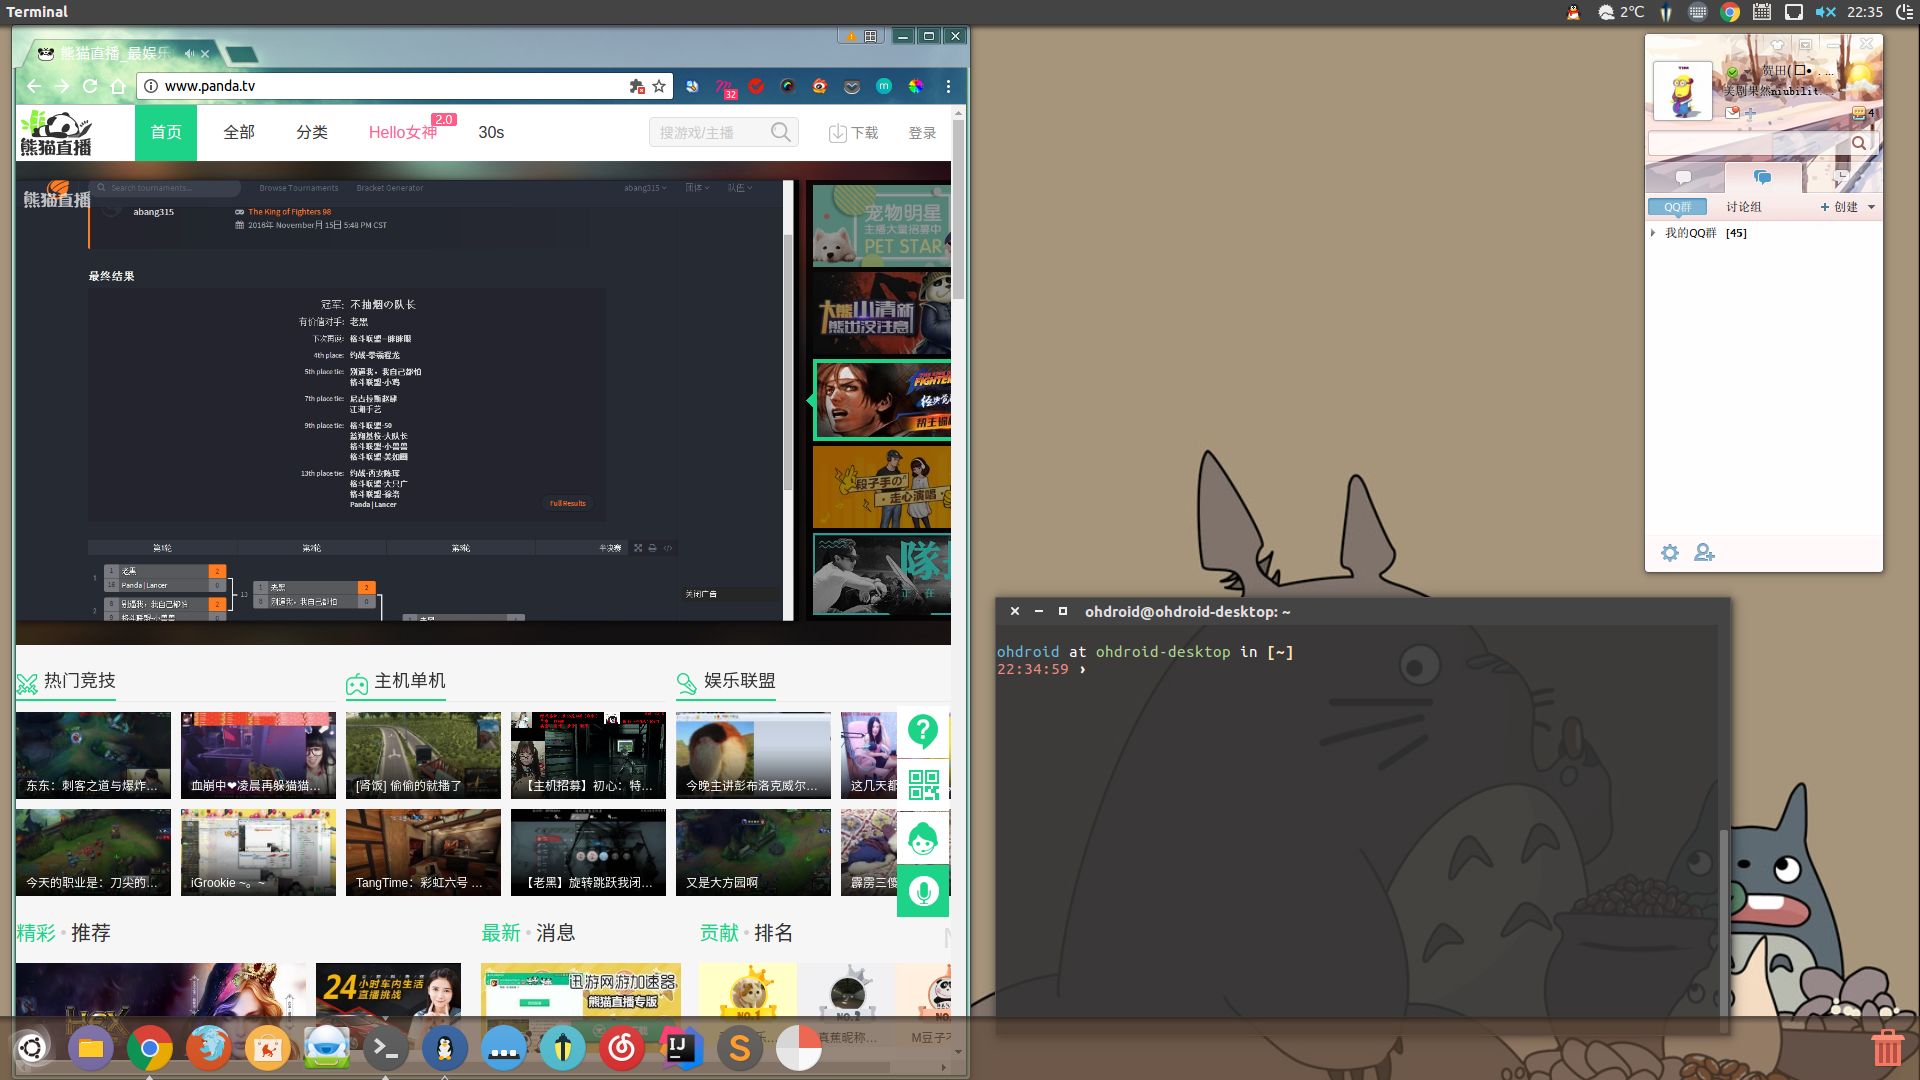Open the QQ main menu dropdown icon
Image resolution: width=1920 pixels, height=1080 pixels.
point(1805,45)
